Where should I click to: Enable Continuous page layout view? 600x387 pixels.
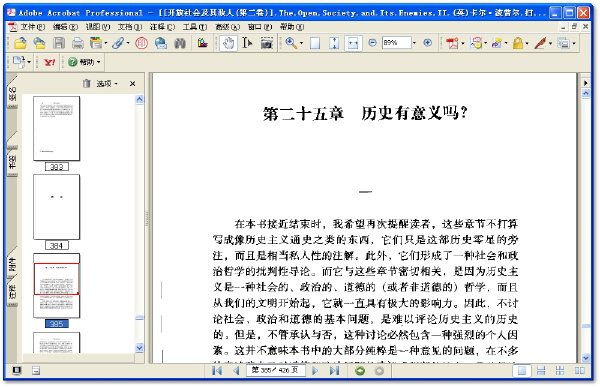tap(541, 371)
